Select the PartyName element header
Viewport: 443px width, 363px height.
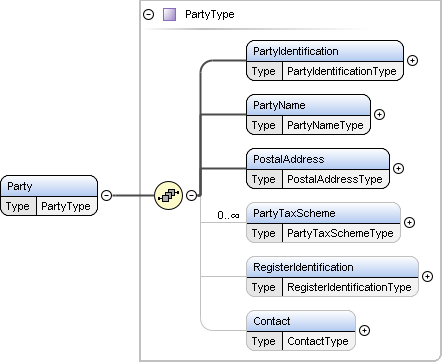point(308,105)
